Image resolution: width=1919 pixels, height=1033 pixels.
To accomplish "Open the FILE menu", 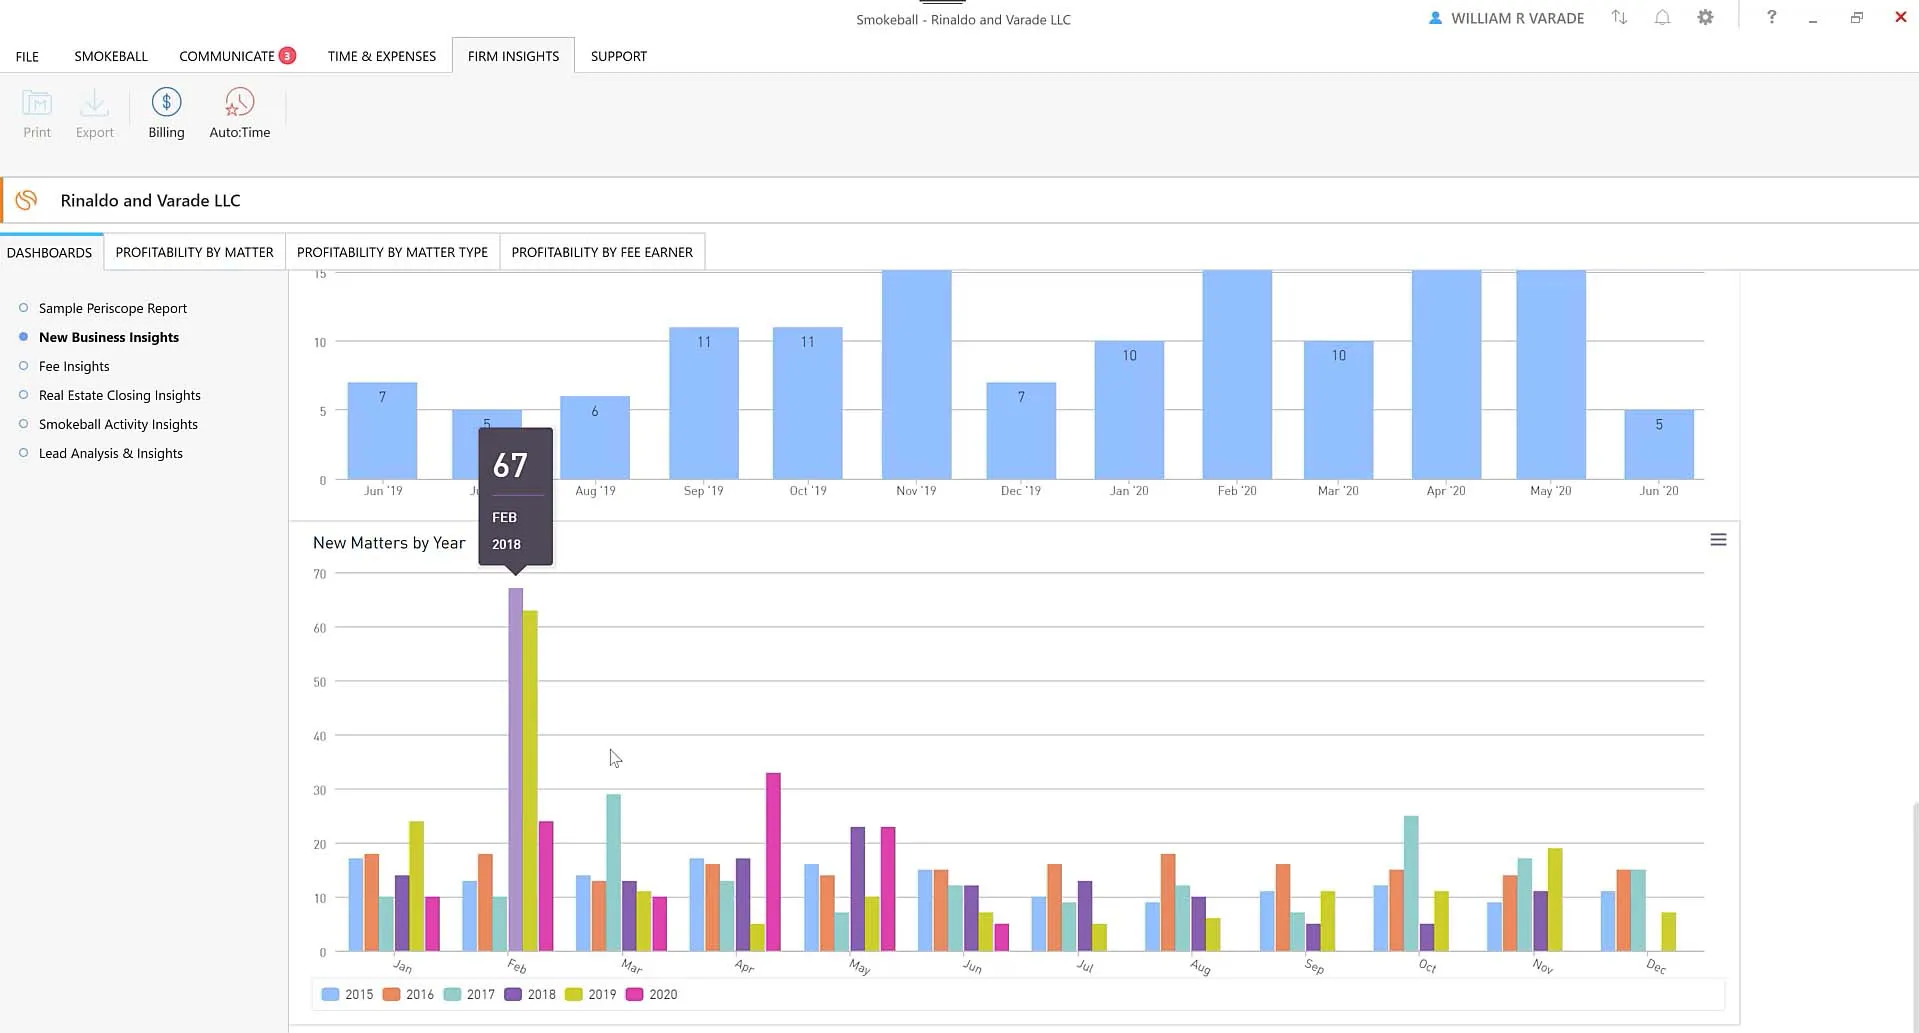I will click(27, 56).
